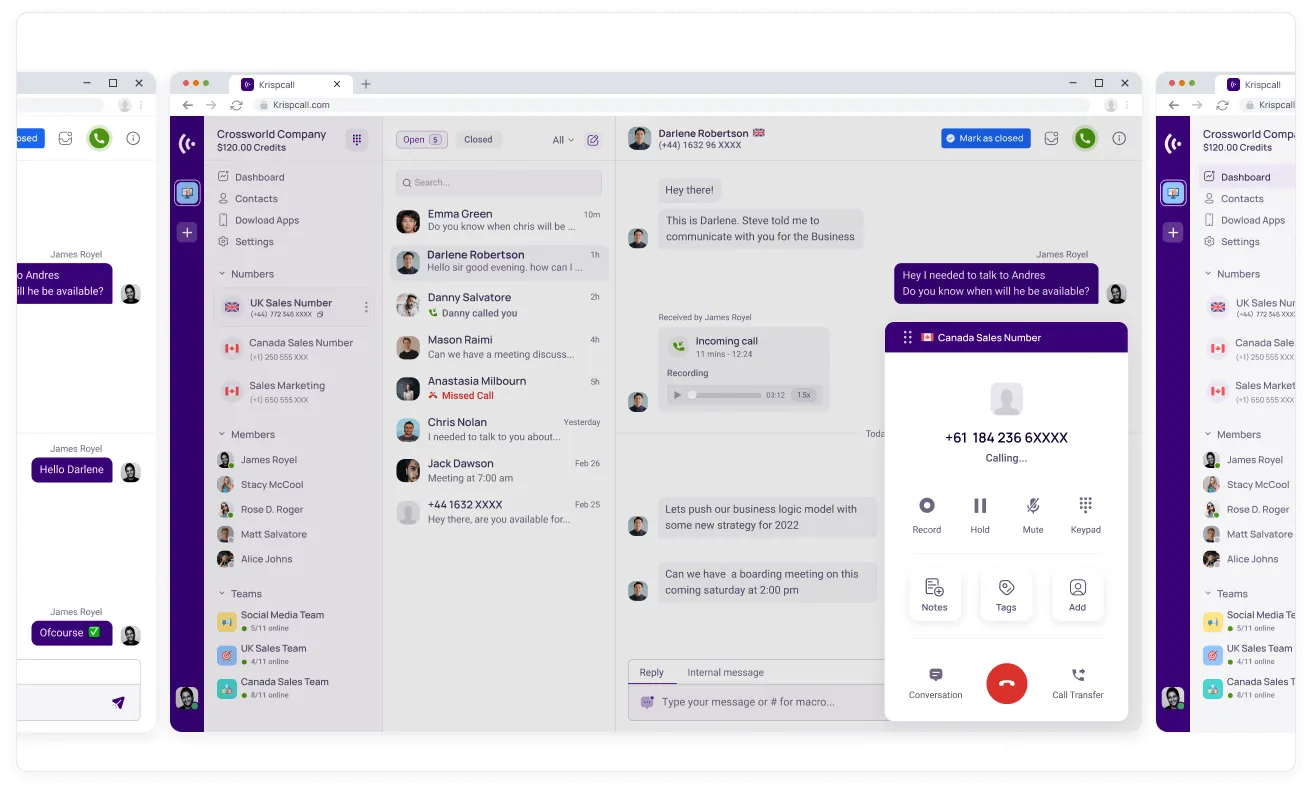
Task: Add a workspace with plus icon
Action: point(187,232)
